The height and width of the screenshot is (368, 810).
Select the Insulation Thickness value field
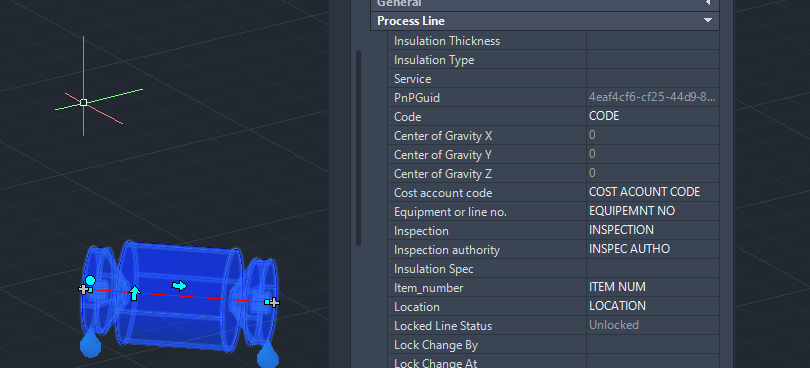[x=652, y=41]
